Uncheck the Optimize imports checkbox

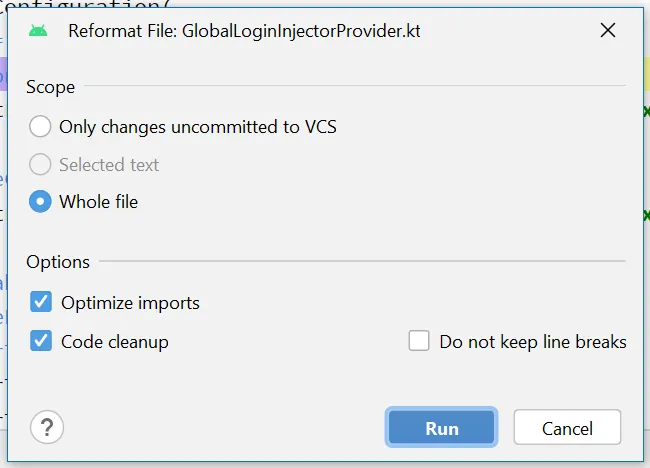pos(41,302)
